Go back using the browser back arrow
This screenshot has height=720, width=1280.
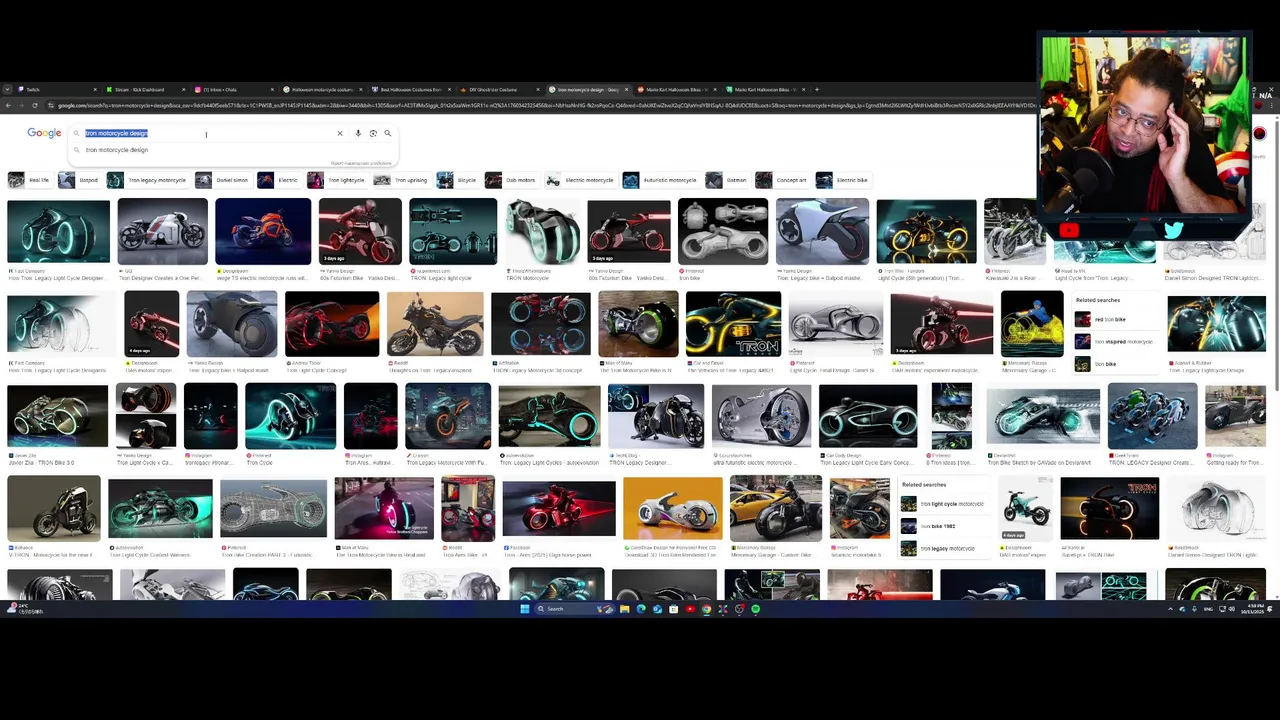(8, 105)
